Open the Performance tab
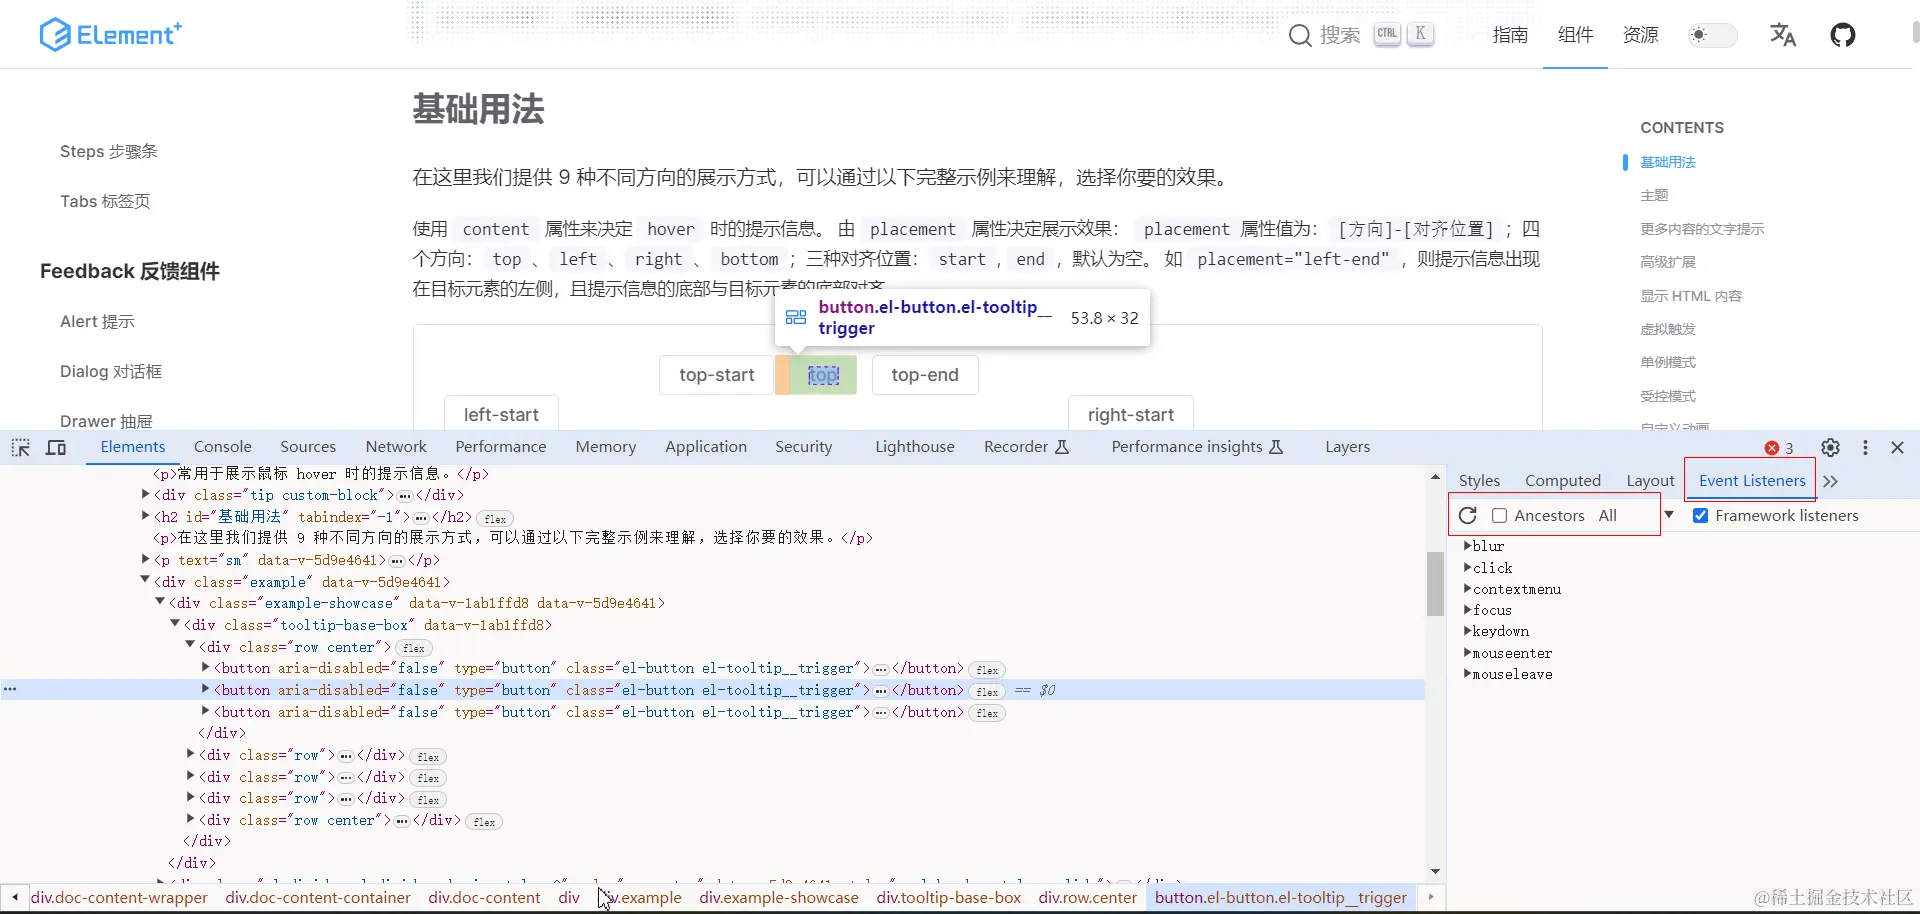The height and width of the screenshot is (914, 1920). point(501,447)
